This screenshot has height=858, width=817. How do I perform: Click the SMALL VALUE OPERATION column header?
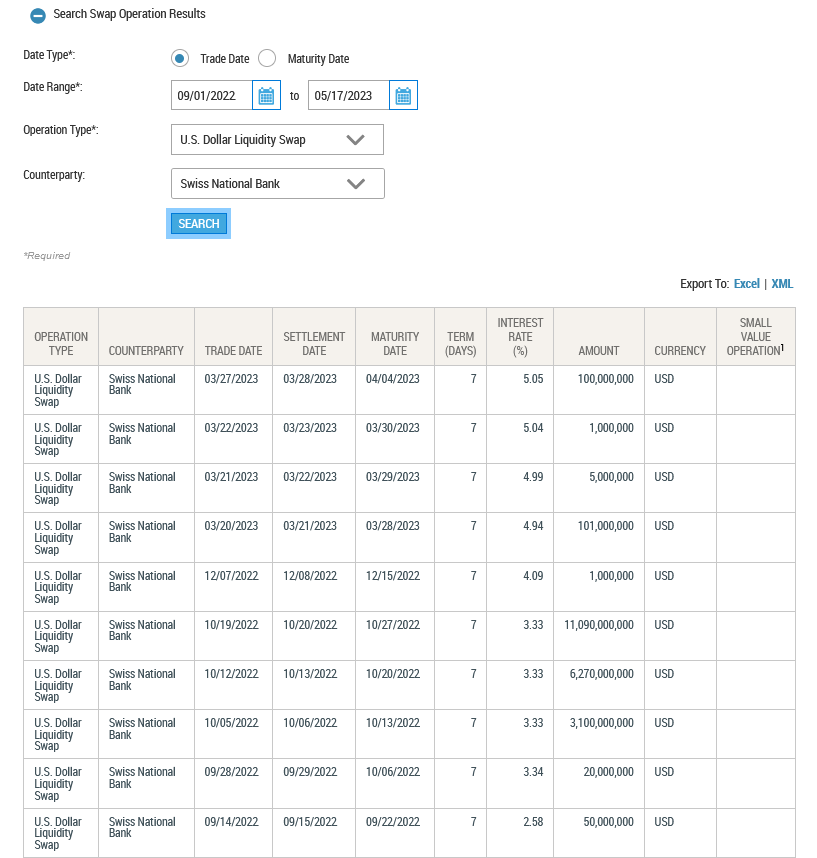coord(756,337)
